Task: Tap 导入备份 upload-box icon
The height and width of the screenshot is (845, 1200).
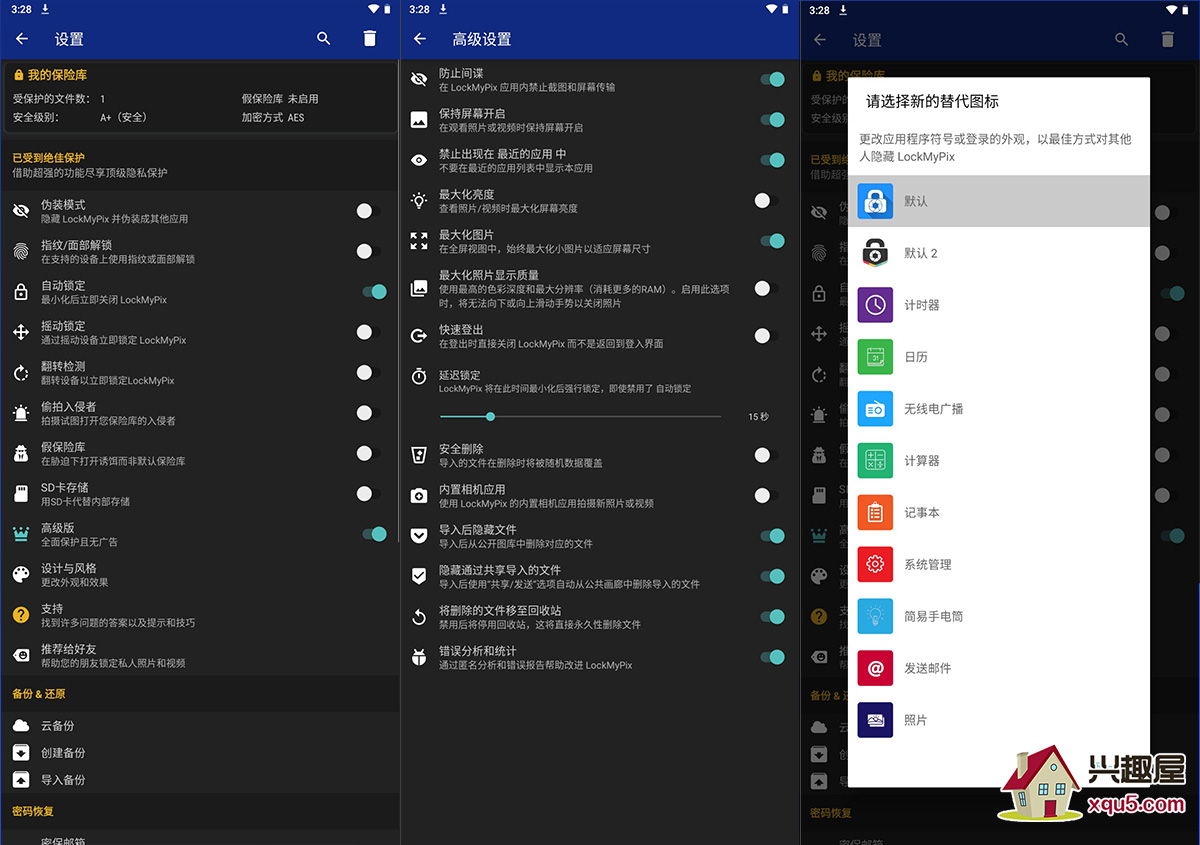Action: [21, 779]
